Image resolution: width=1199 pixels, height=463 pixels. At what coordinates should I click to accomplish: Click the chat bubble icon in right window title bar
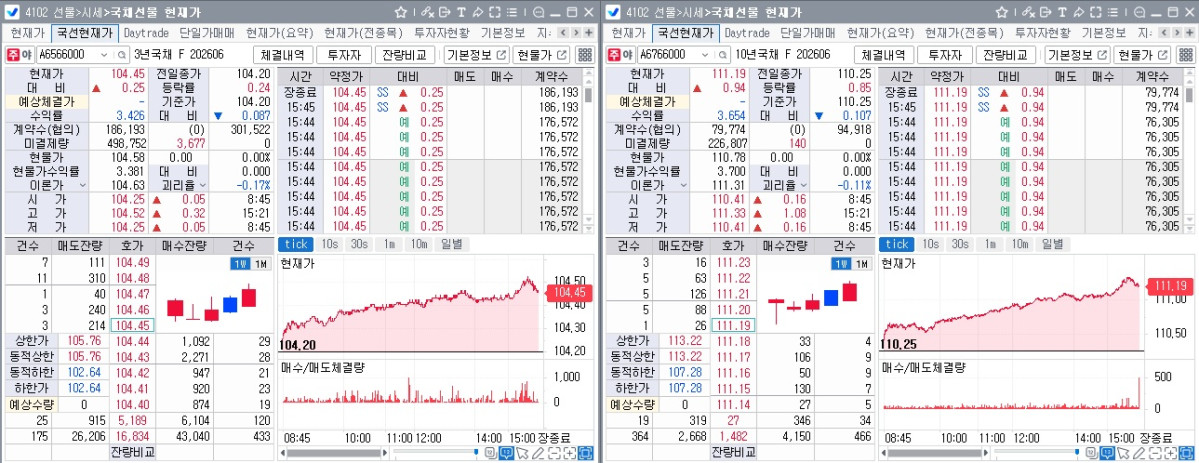(1140, 12)
